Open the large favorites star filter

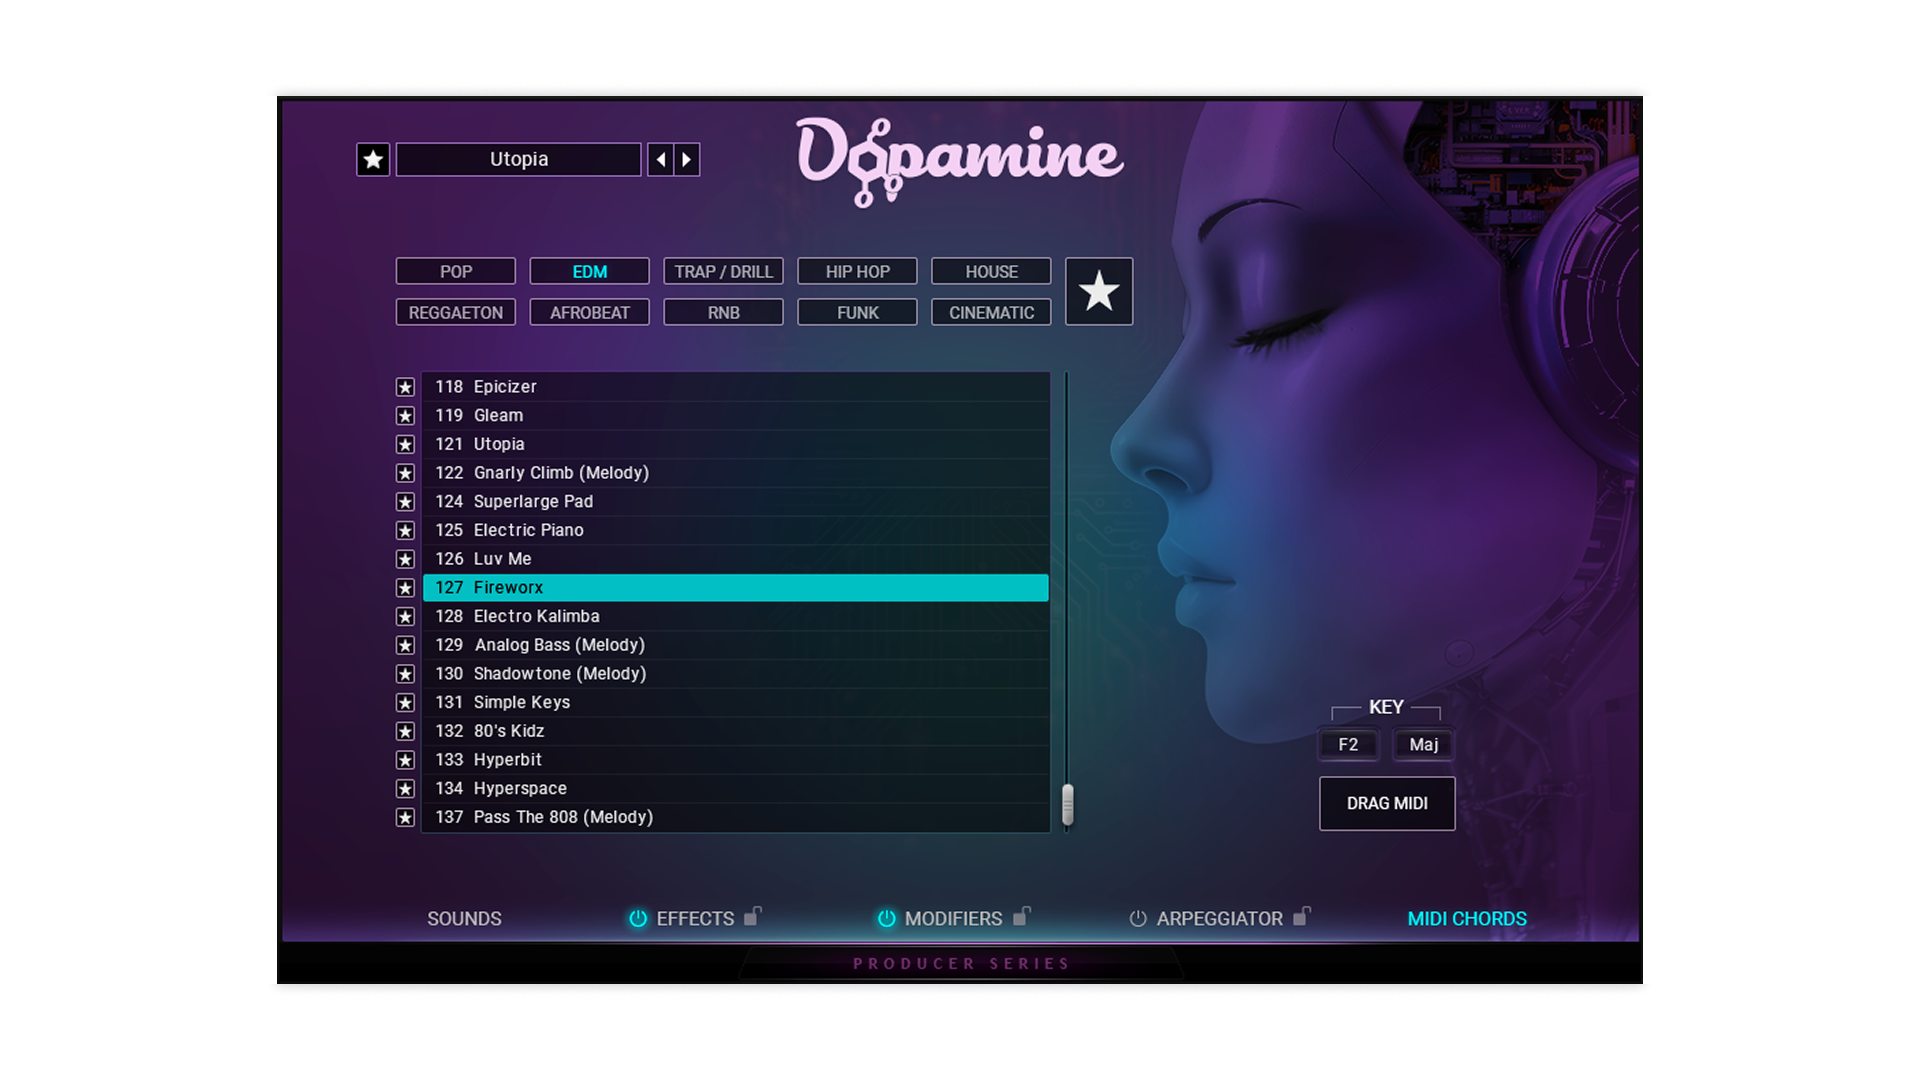1099,291
